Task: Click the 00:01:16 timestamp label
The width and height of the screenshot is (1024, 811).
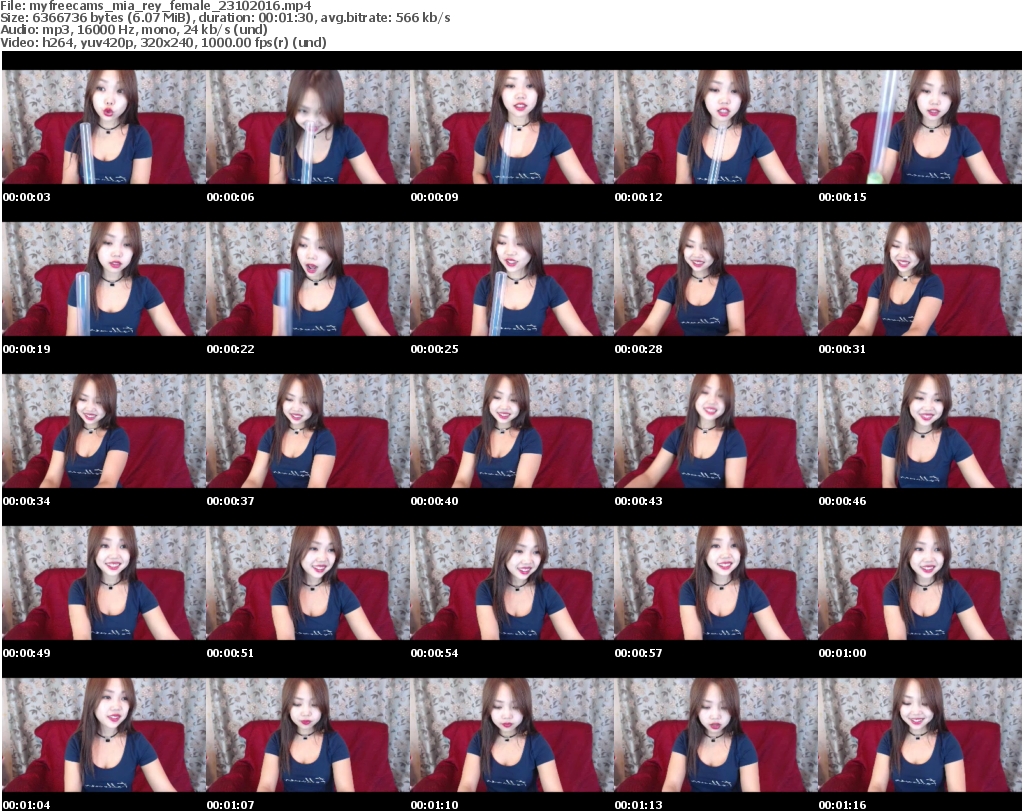Action: click(x=842, y=805)
